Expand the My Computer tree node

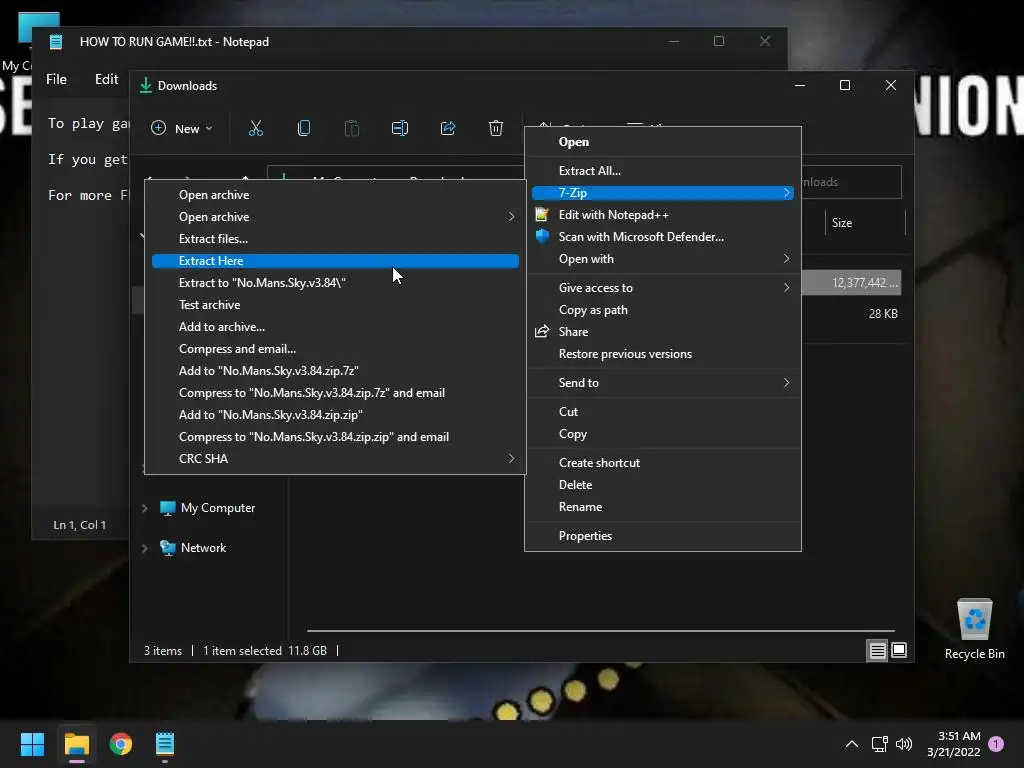[x=144, y=508]
